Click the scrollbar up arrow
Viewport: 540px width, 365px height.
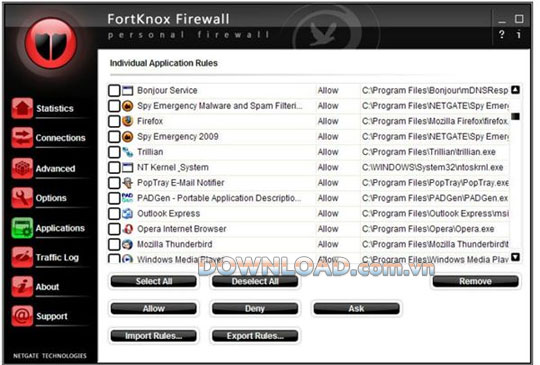[516, 90]
